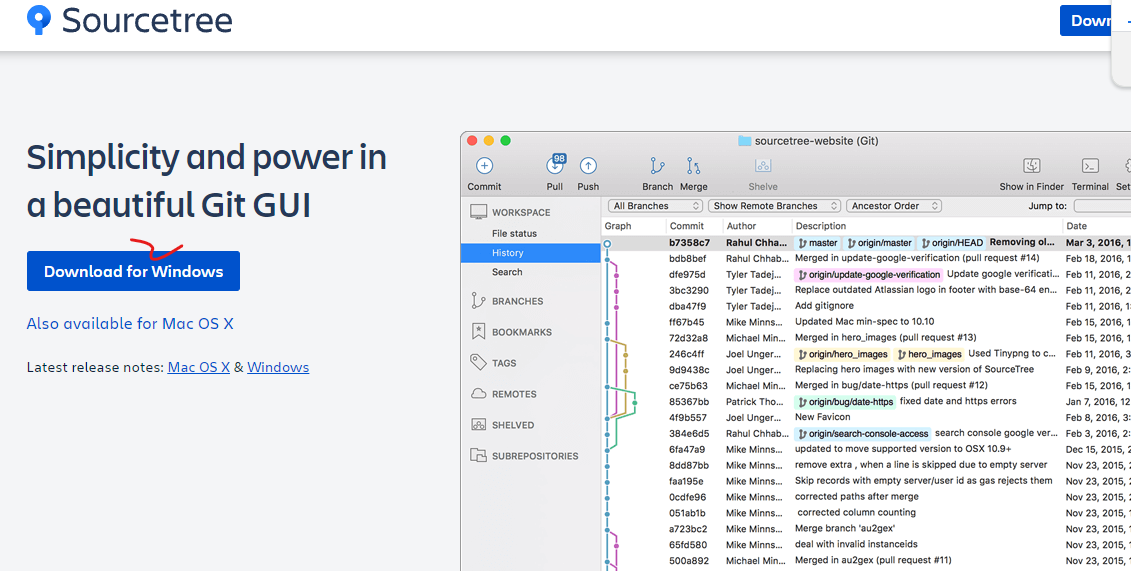Image resolution: width=1131 pixels, height=578 pixels.
Task: Click the REMOTES cloud icon
Action: click(478, 393)
